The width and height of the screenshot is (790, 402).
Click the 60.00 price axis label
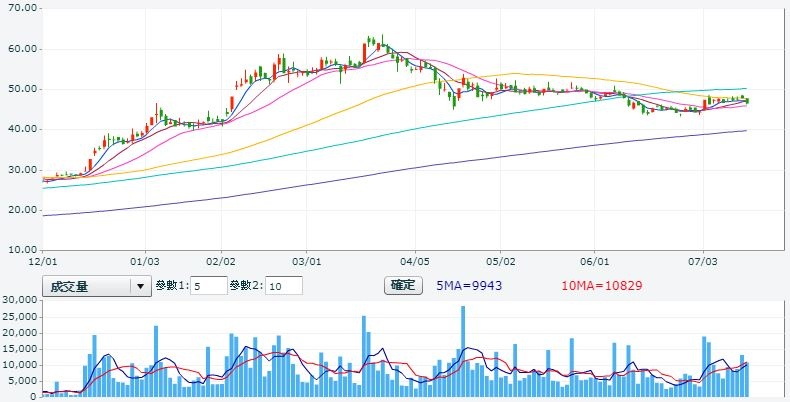[x=22, y=49]
